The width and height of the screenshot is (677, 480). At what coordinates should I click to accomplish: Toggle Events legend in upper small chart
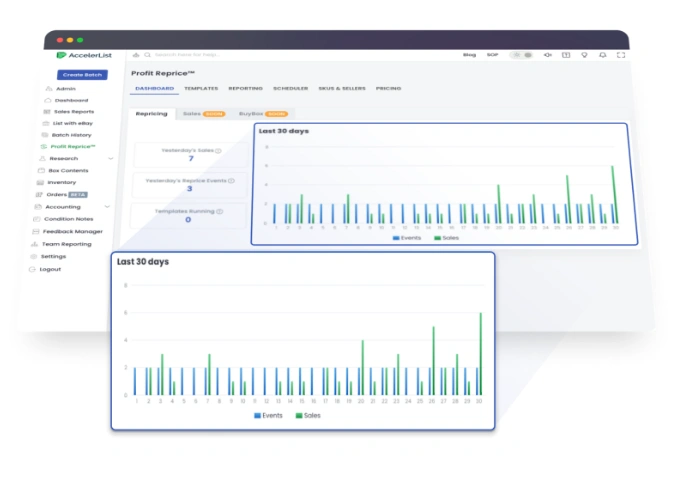click(x=407, y=238)
